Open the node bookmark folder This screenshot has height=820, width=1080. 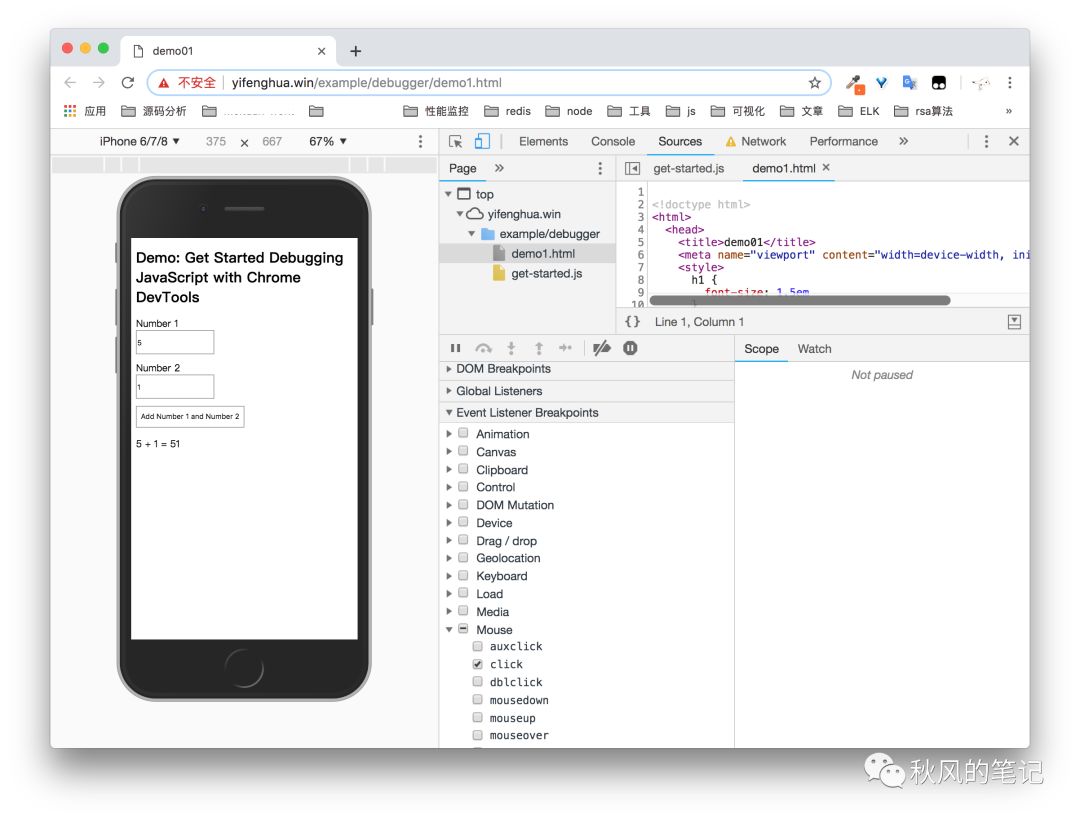[569, 111]
